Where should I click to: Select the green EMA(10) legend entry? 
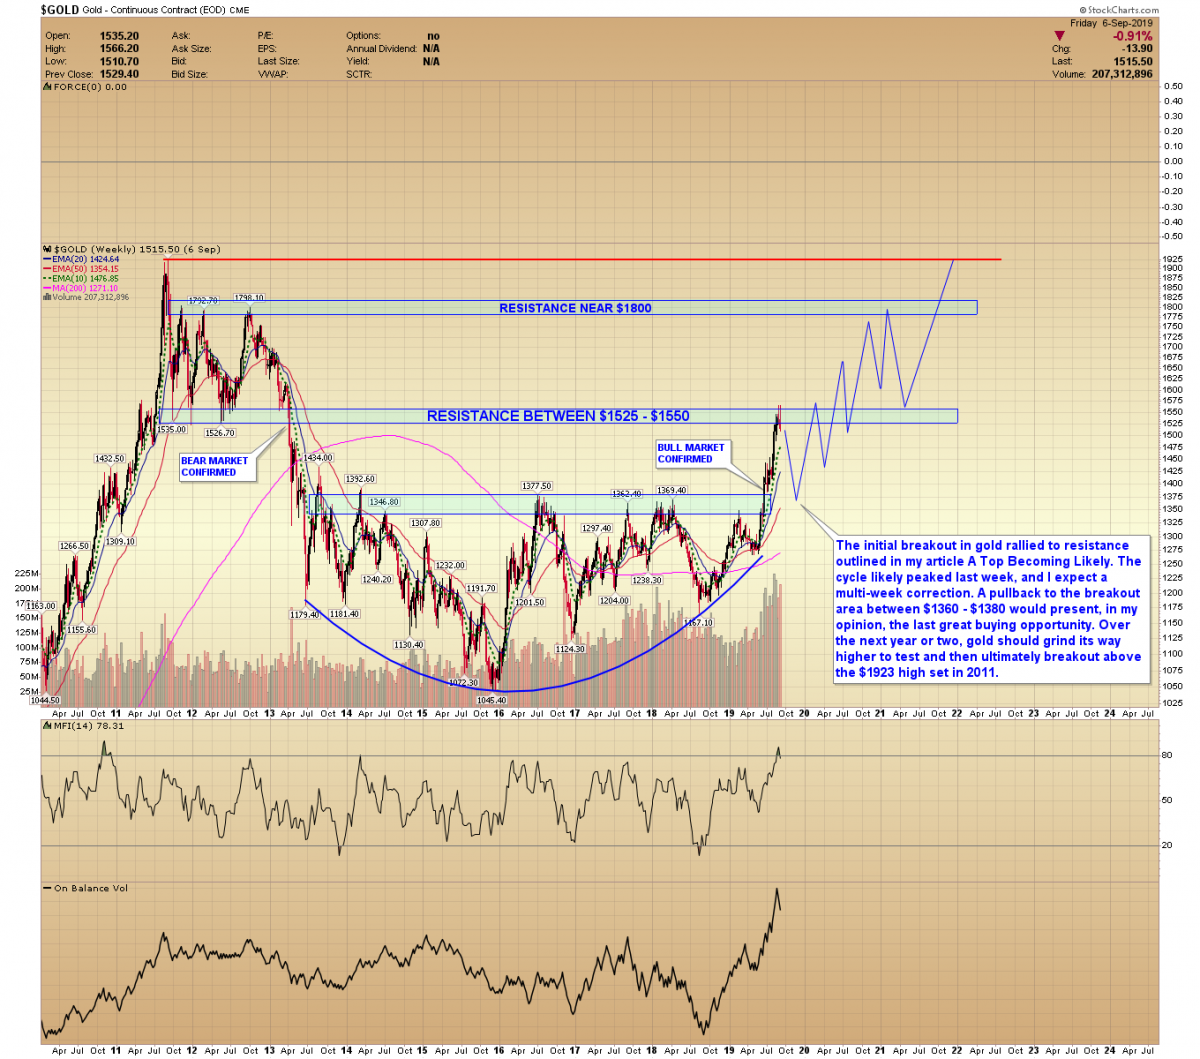point(86,279)
